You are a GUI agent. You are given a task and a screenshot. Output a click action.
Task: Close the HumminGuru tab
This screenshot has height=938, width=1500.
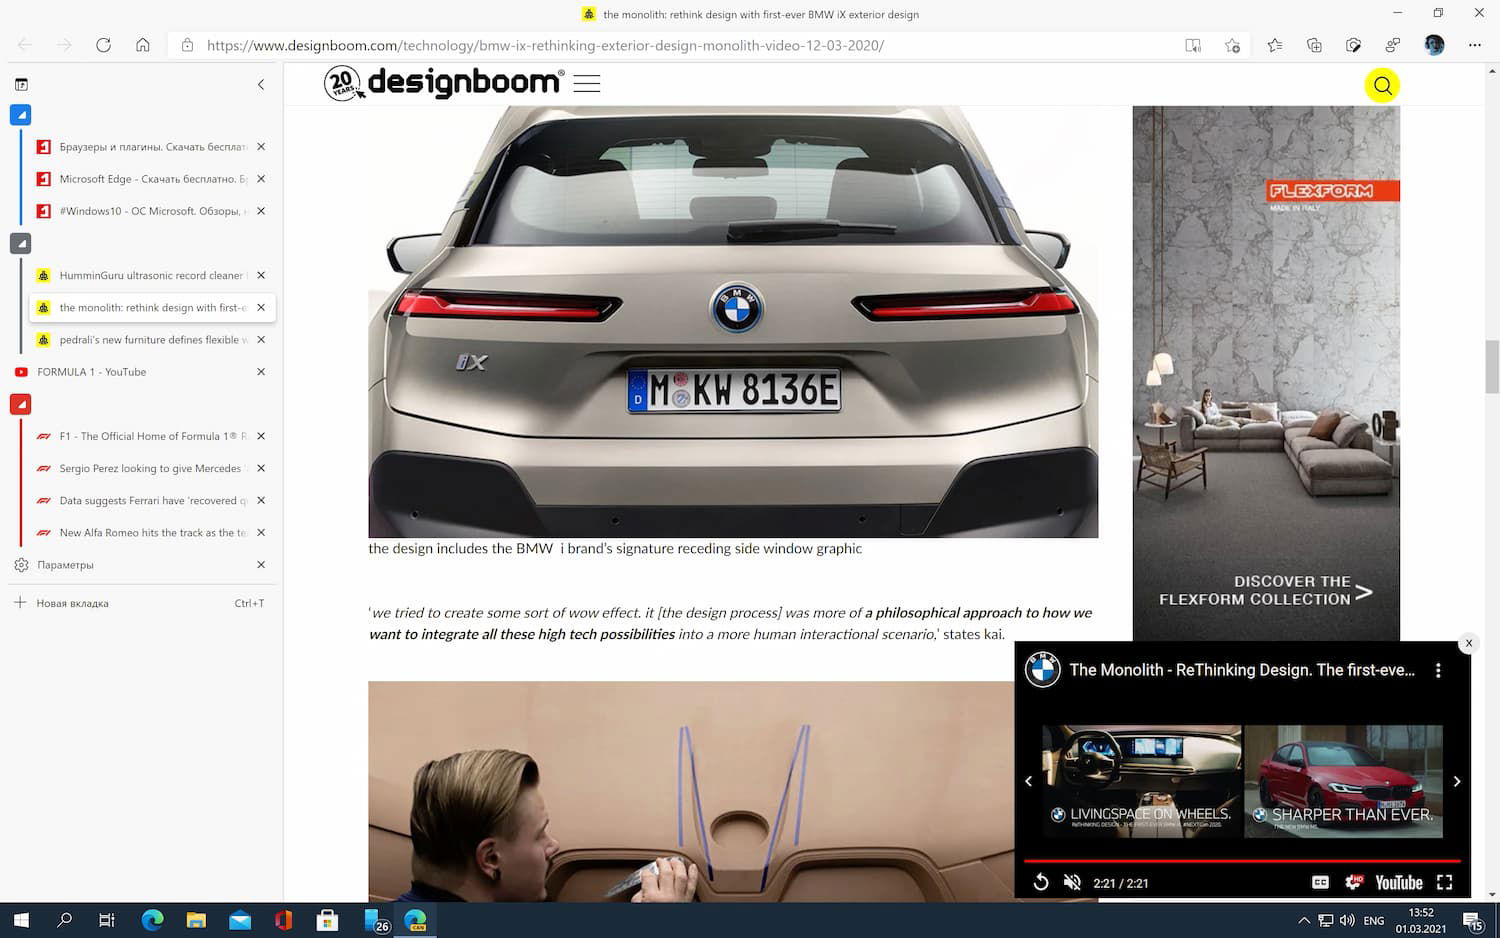pos(261,275)
